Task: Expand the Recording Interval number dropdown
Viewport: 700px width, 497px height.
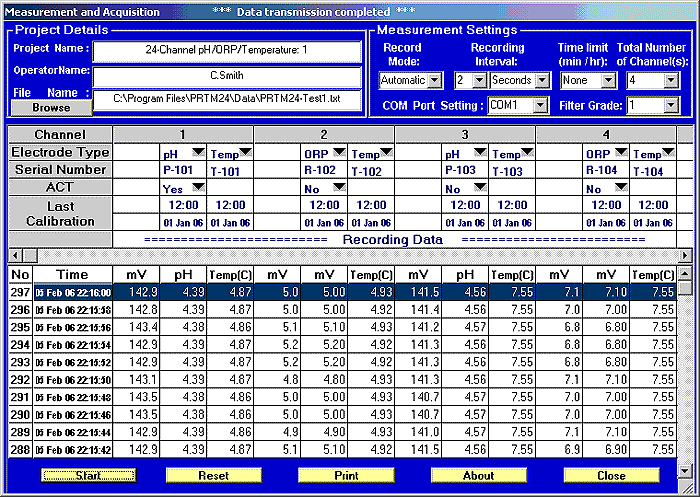Action: 479,81
